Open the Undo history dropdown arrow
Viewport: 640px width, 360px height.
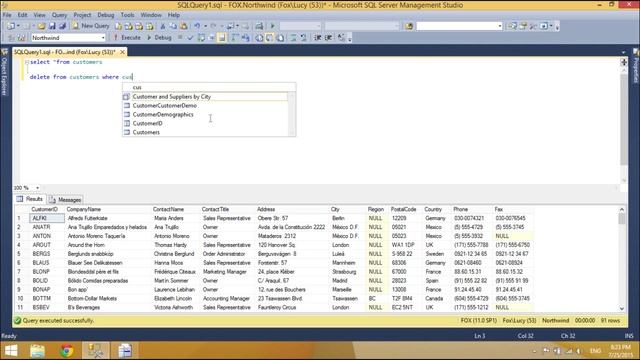point(205,26)
